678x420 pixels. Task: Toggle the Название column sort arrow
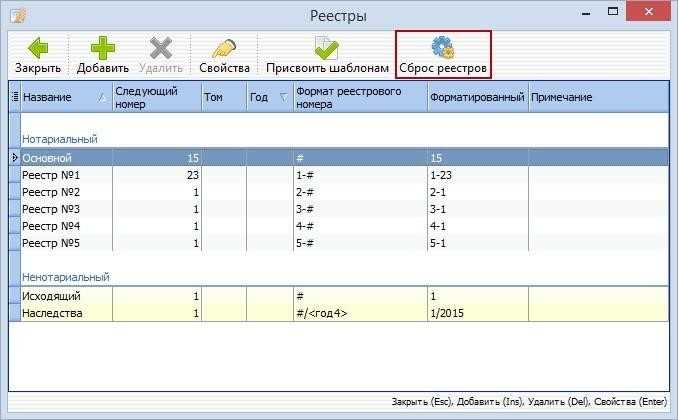point(102,97)
